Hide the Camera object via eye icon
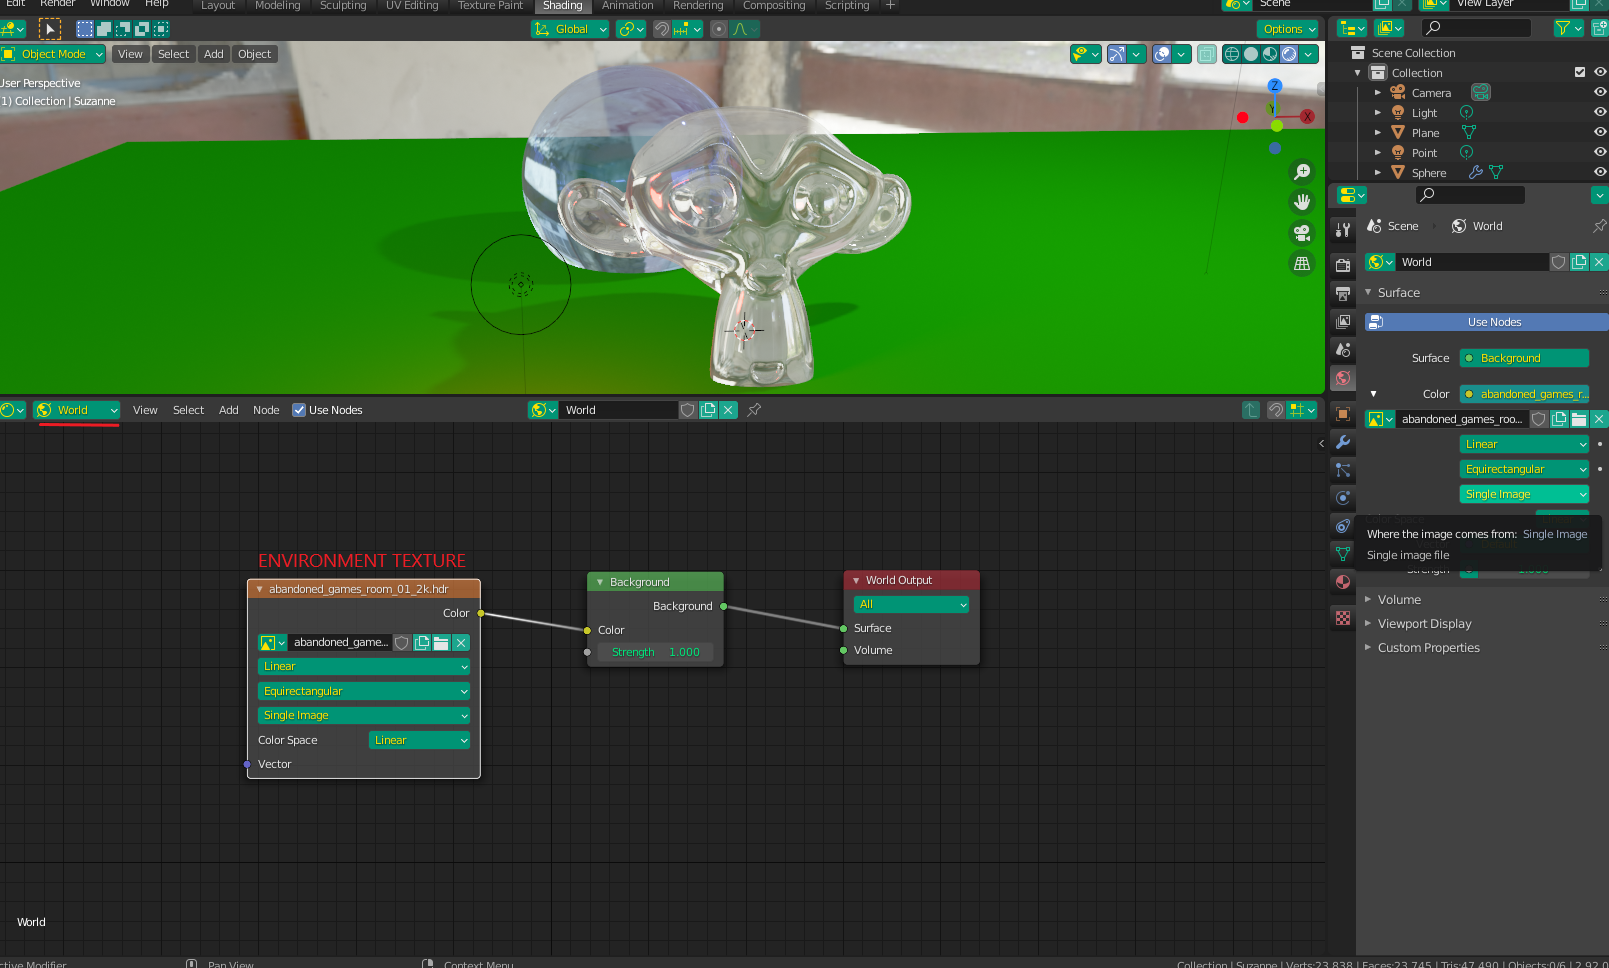The height and width of the screenshot is (968, 1609). click(1600, 92)
